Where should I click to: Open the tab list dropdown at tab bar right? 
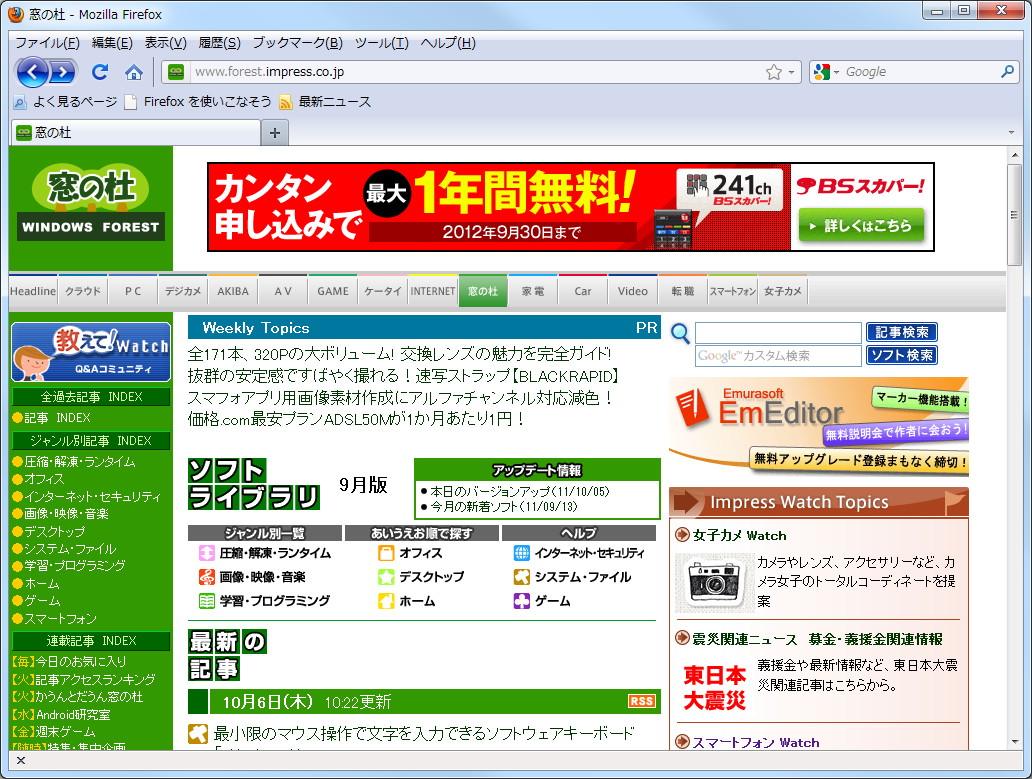pos(1009,131)
